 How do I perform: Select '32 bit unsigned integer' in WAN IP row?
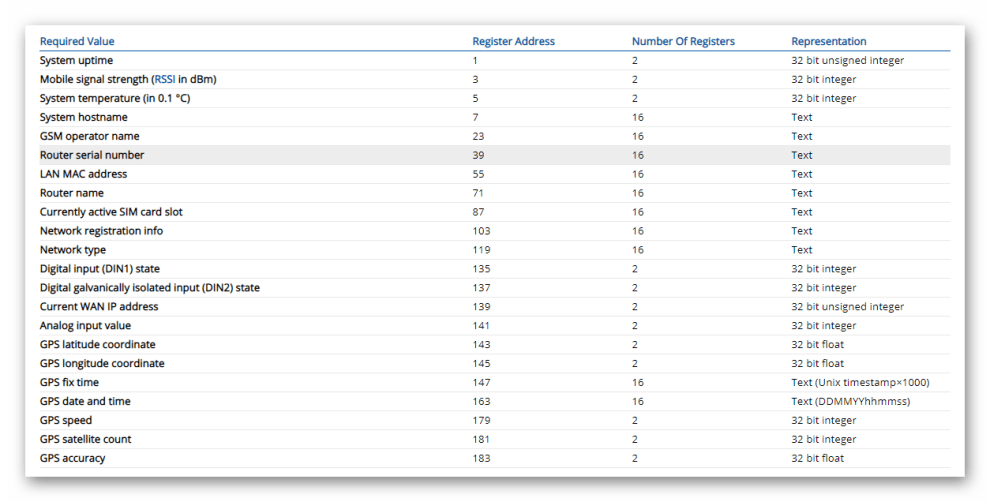tap(847, 307)
